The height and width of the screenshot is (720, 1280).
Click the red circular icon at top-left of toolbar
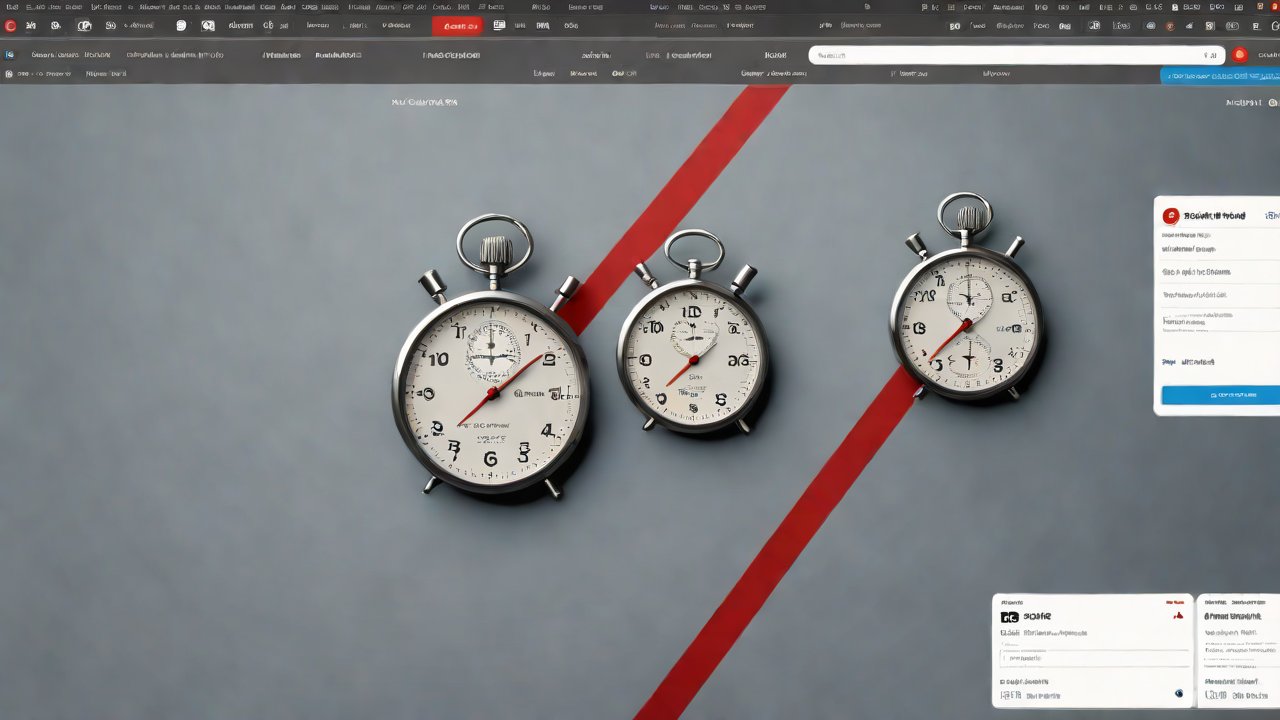click(11, 25)
